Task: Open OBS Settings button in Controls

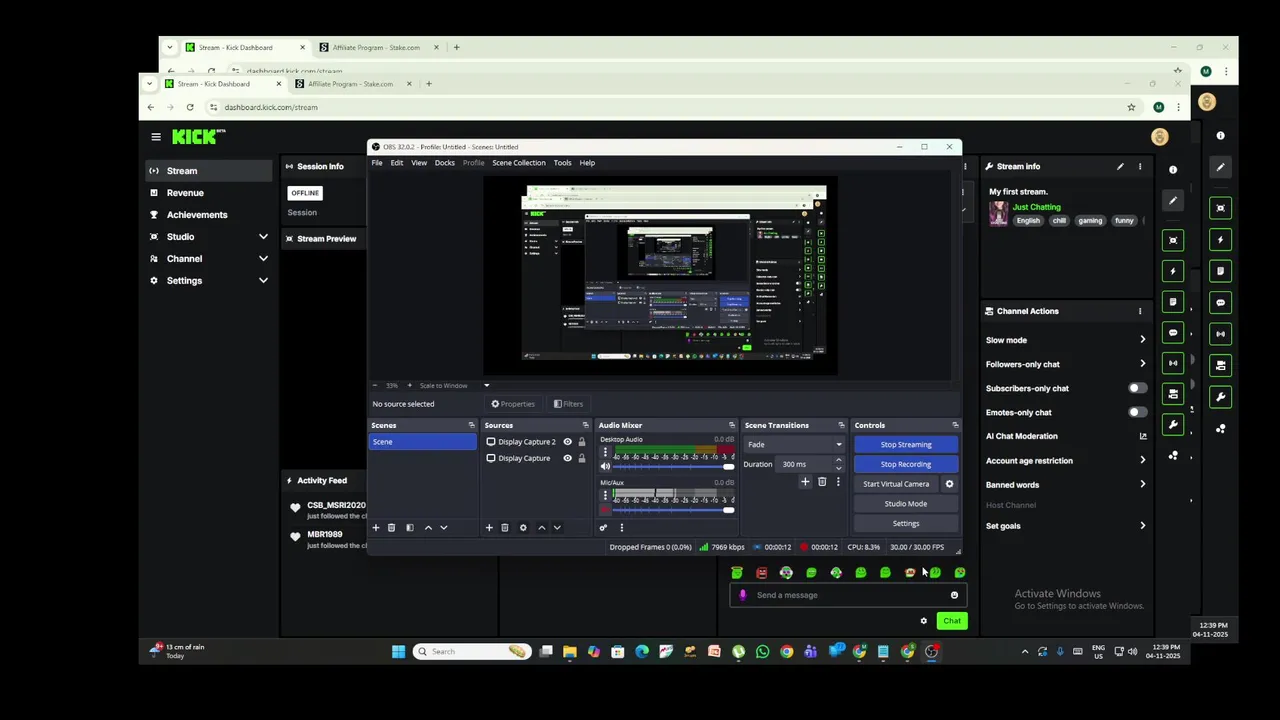Action: [906, 524]
